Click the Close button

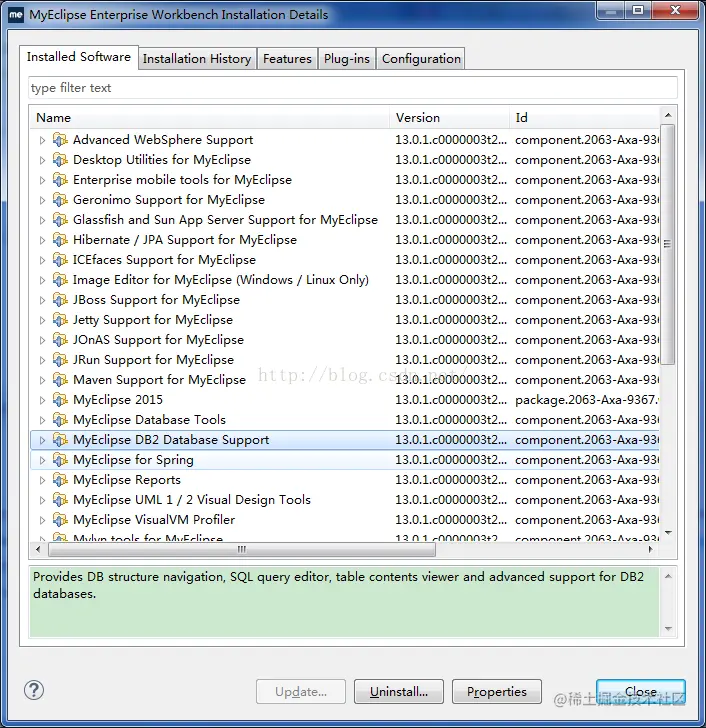(641, 691)
